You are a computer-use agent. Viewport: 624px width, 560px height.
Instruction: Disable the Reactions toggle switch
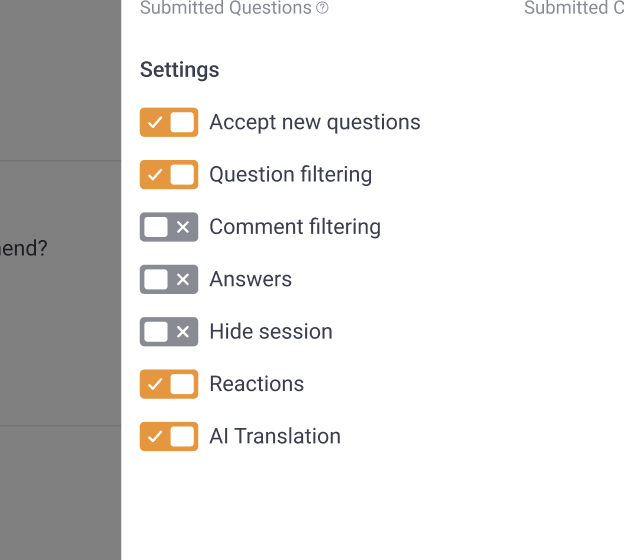(169, 384)
